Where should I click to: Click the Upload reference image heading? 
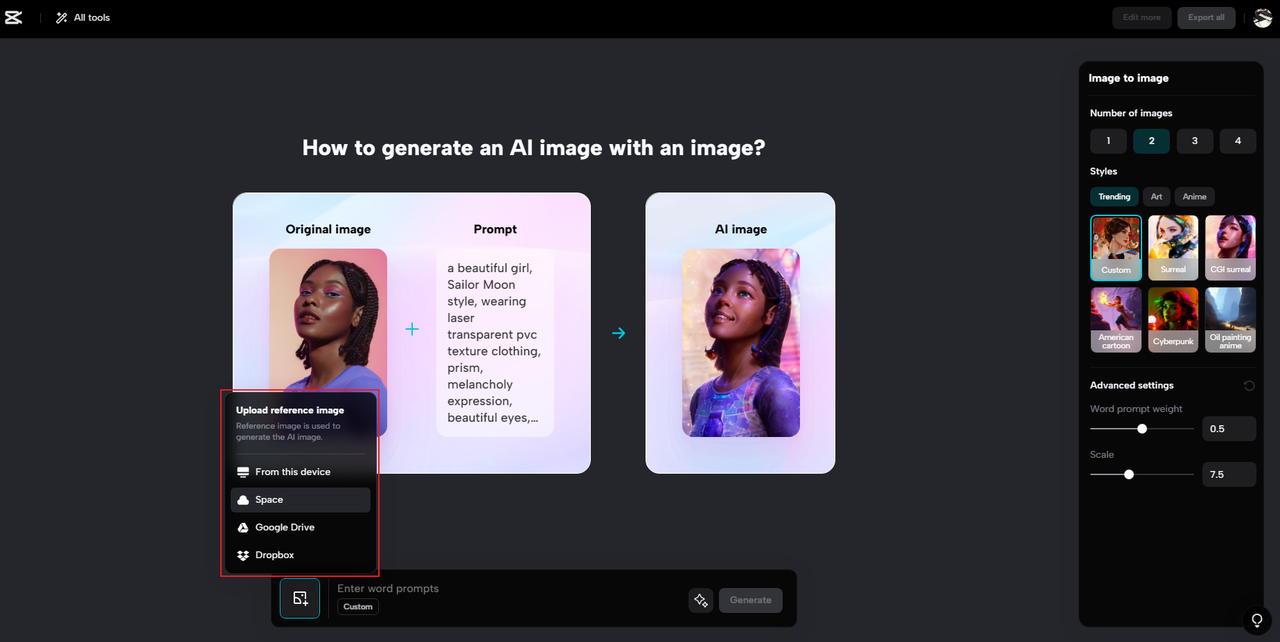(290, 410)
